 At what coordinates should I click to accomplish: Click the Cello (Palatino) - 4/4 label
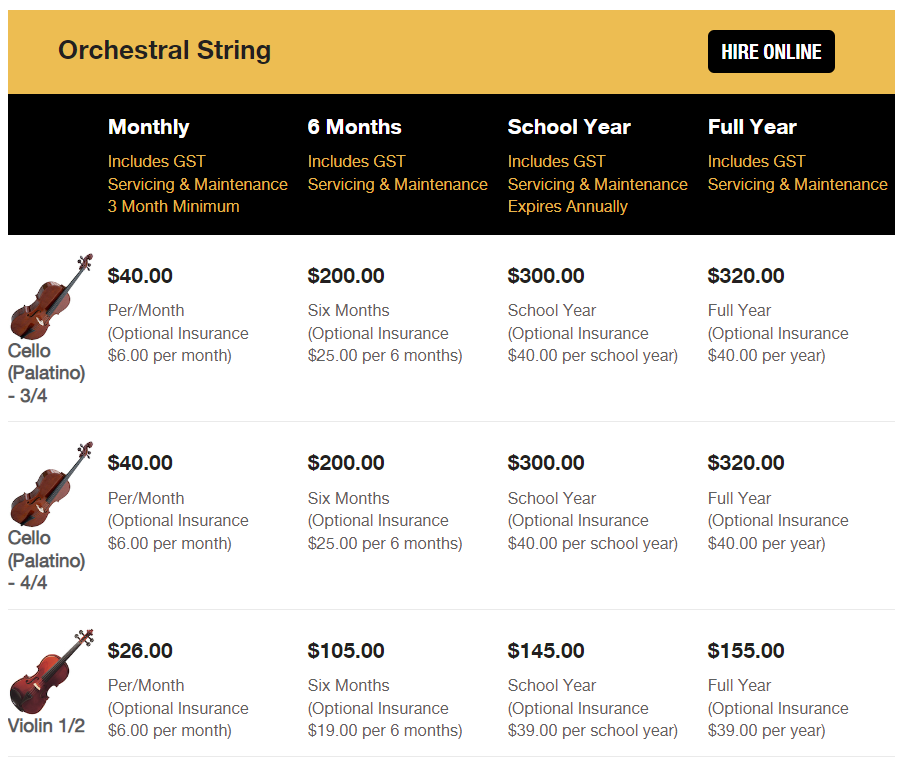pos(46,560)
